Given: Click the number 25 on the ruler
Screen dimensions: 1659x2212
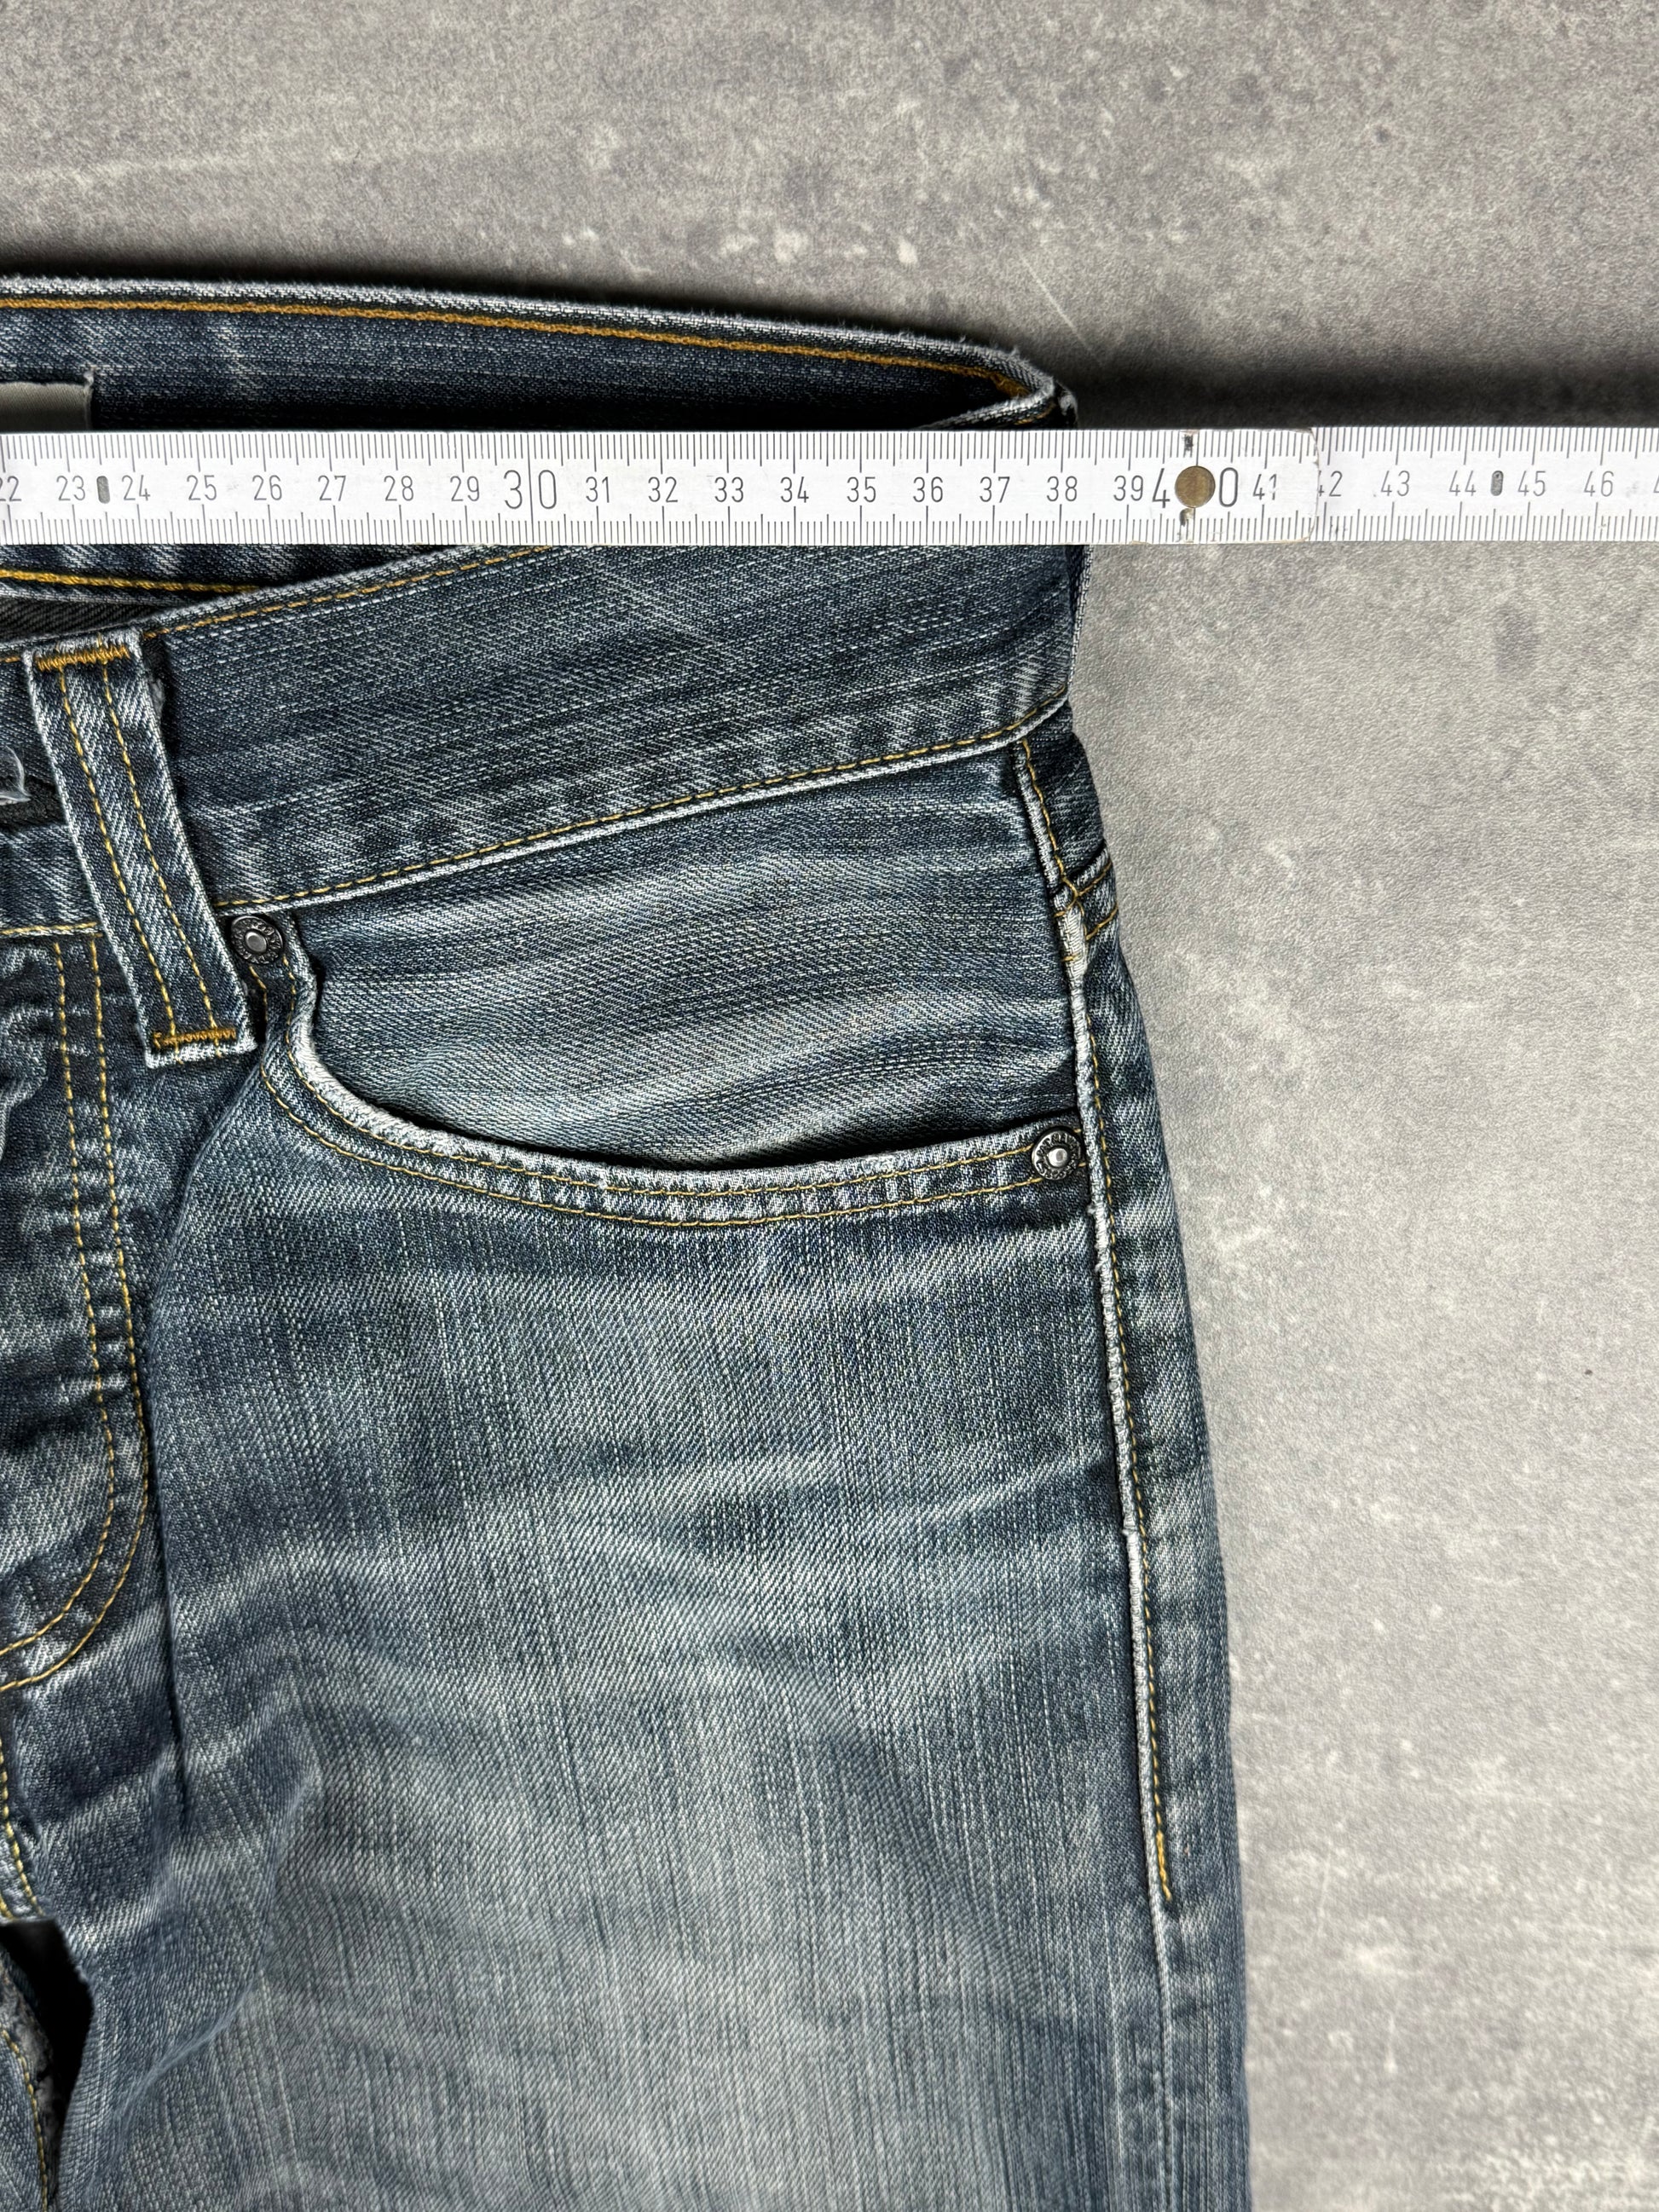Looking at the screenshot, I should [x=202, y=488].
